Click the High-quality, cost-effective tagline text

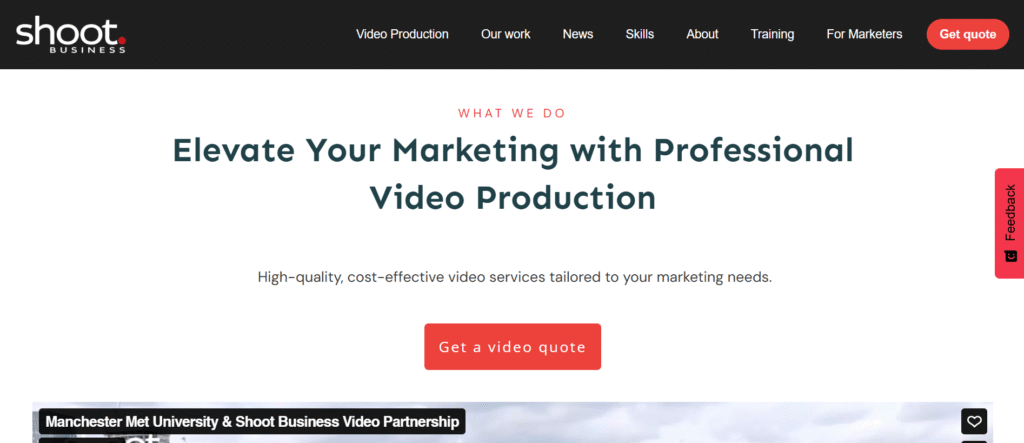coord(515,277)
